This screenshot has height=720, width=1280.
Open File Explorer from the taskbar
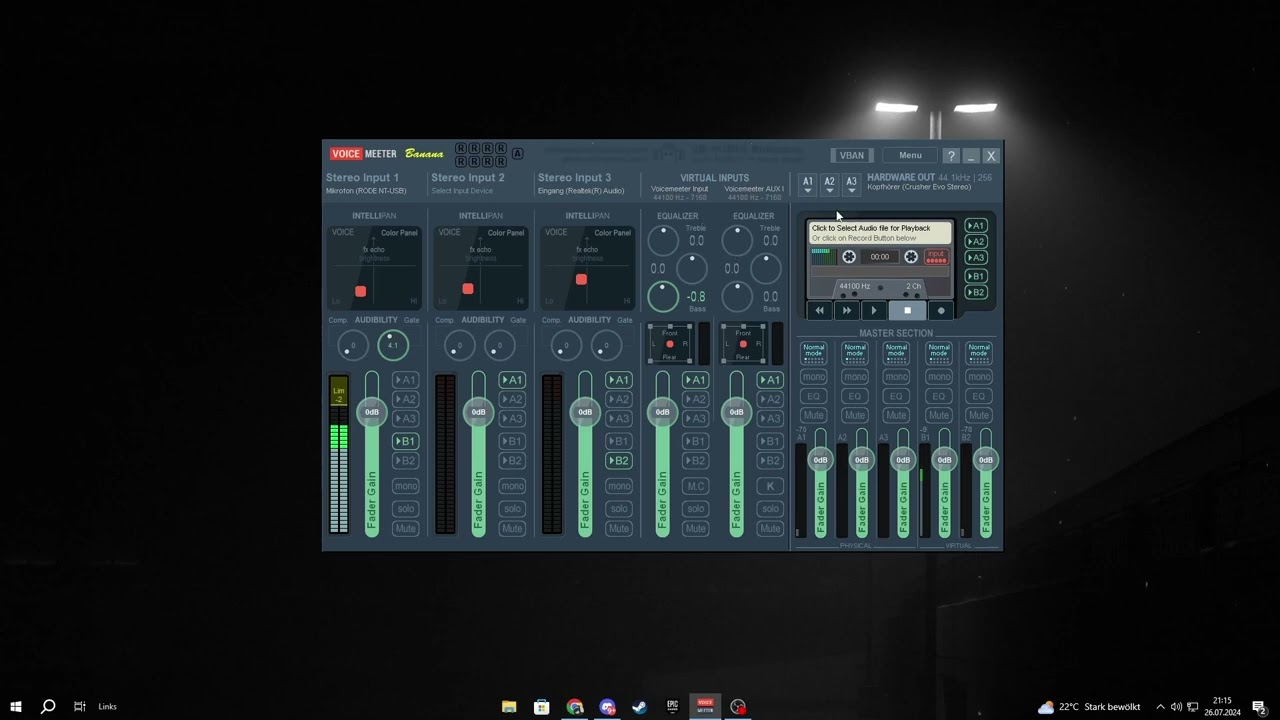(509, 706)
